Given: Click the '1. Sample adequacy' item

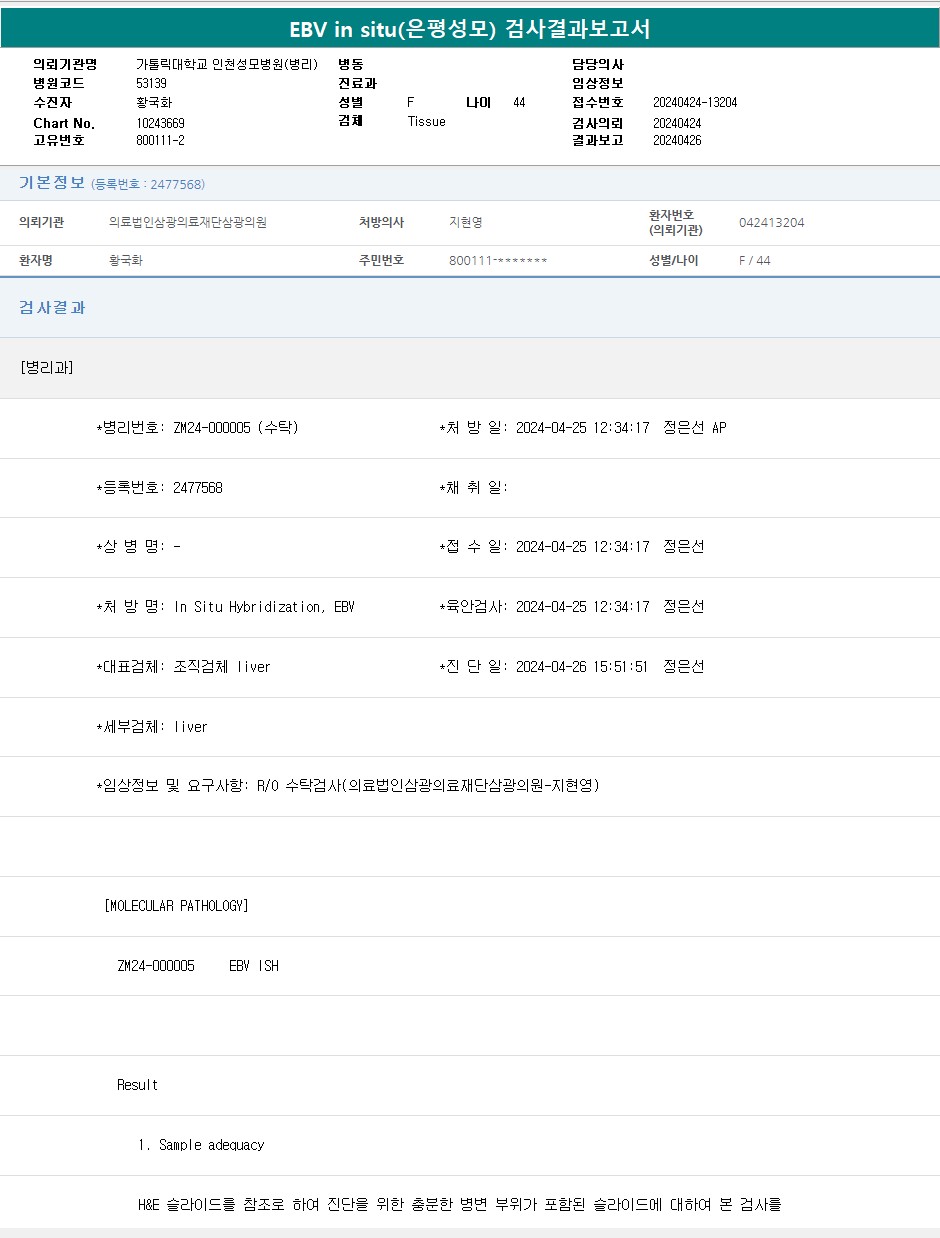Looking at the screenshot, I should 201,1145.
